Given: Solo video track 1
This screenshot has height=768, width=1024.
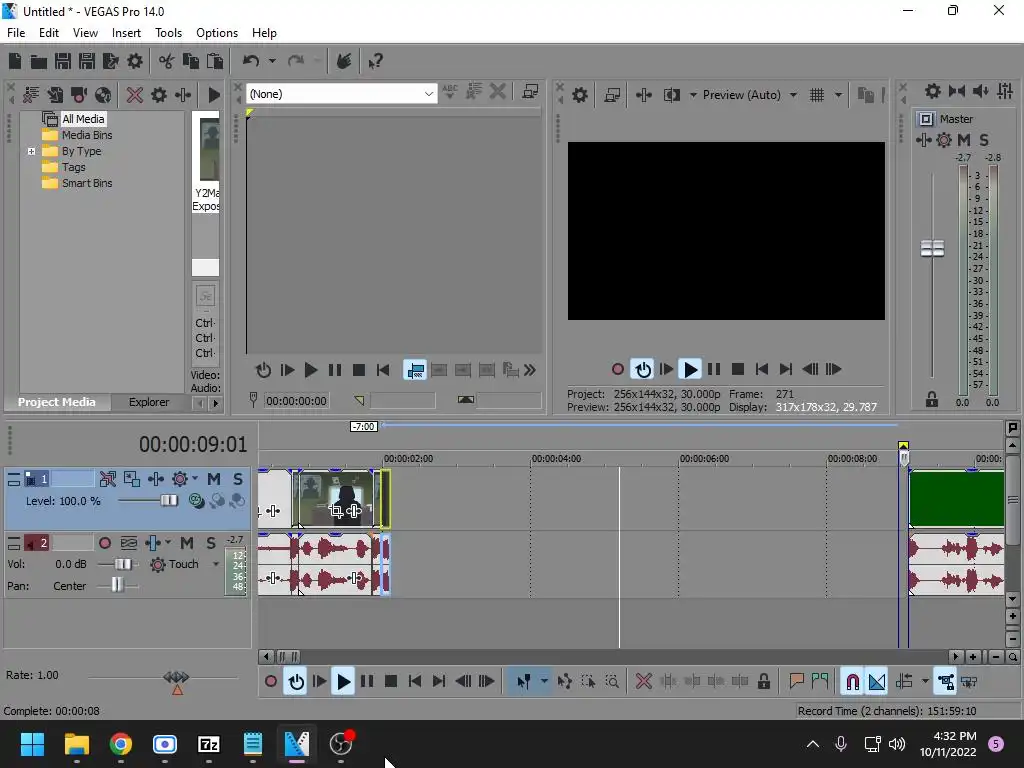Looking at the screenshot, I should pos(238,479).
